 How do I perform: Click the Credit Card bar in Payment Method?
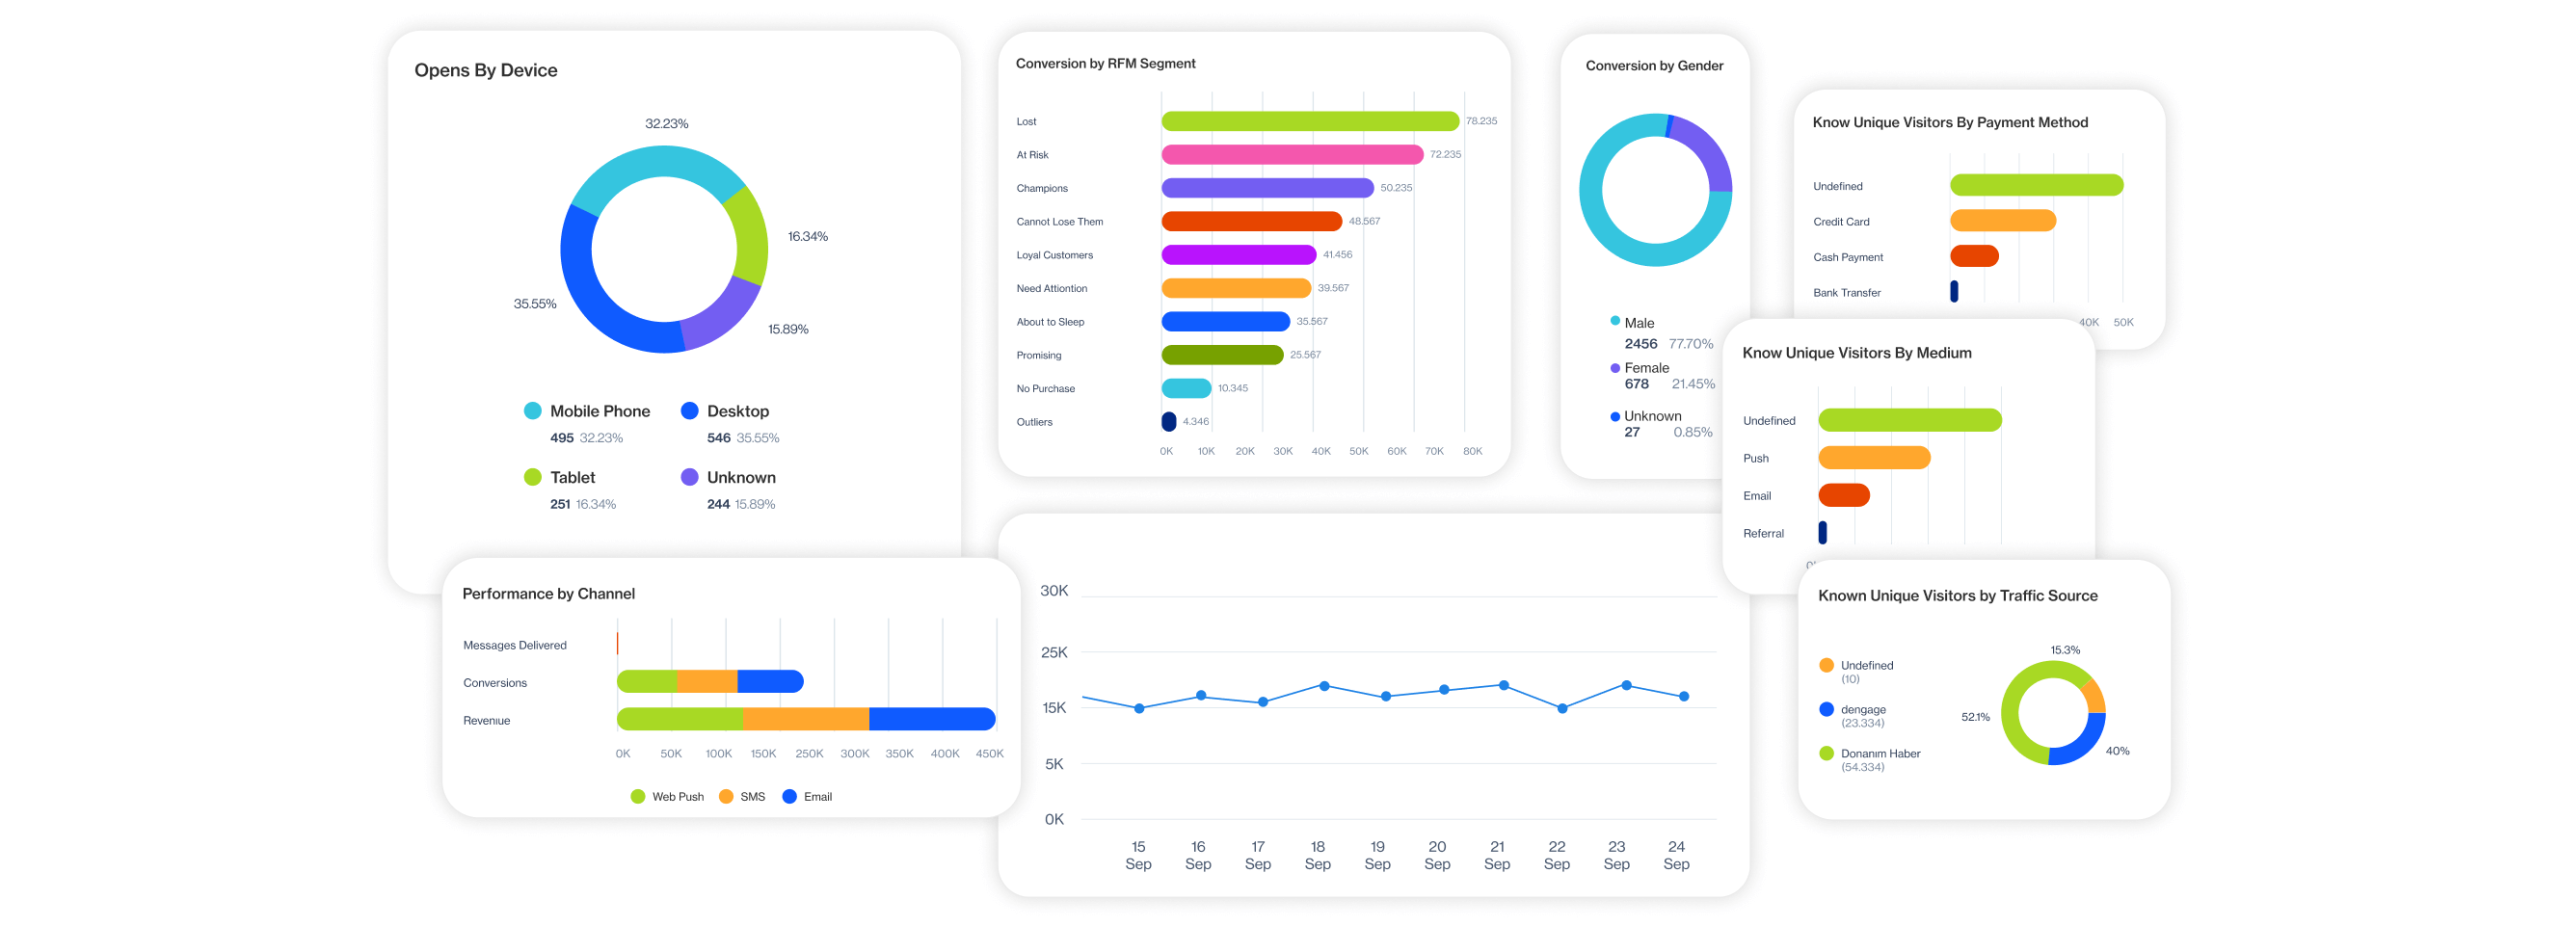(x=2001, y=220)
